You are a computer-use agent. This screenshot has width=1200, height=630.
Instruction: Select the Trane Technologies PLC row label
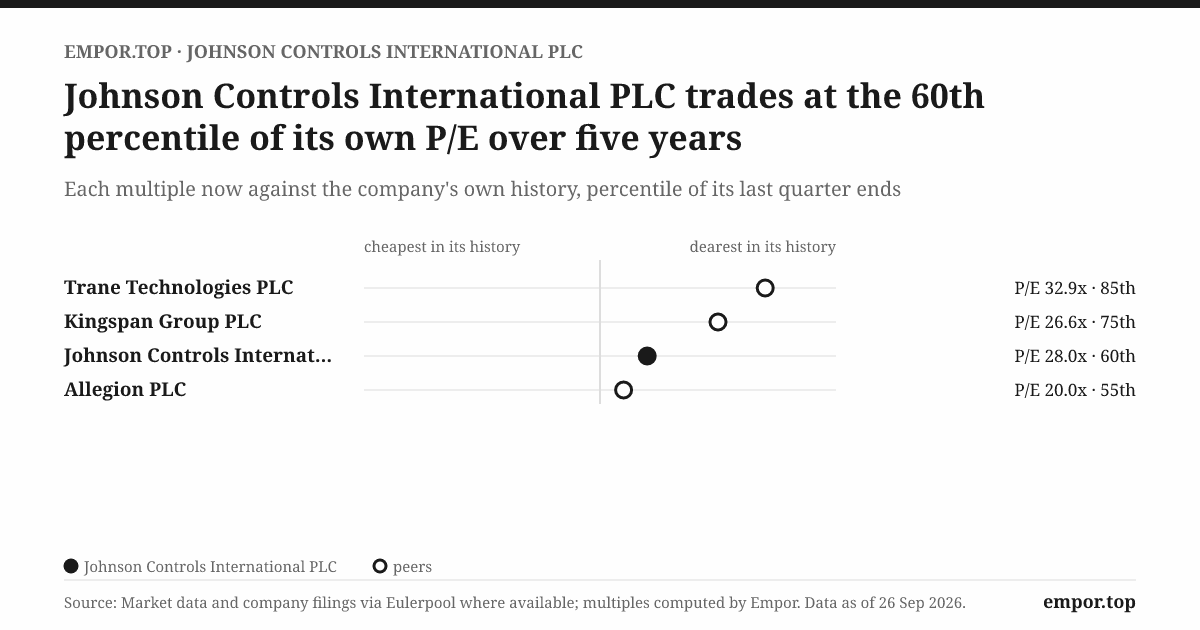[179, 288]
